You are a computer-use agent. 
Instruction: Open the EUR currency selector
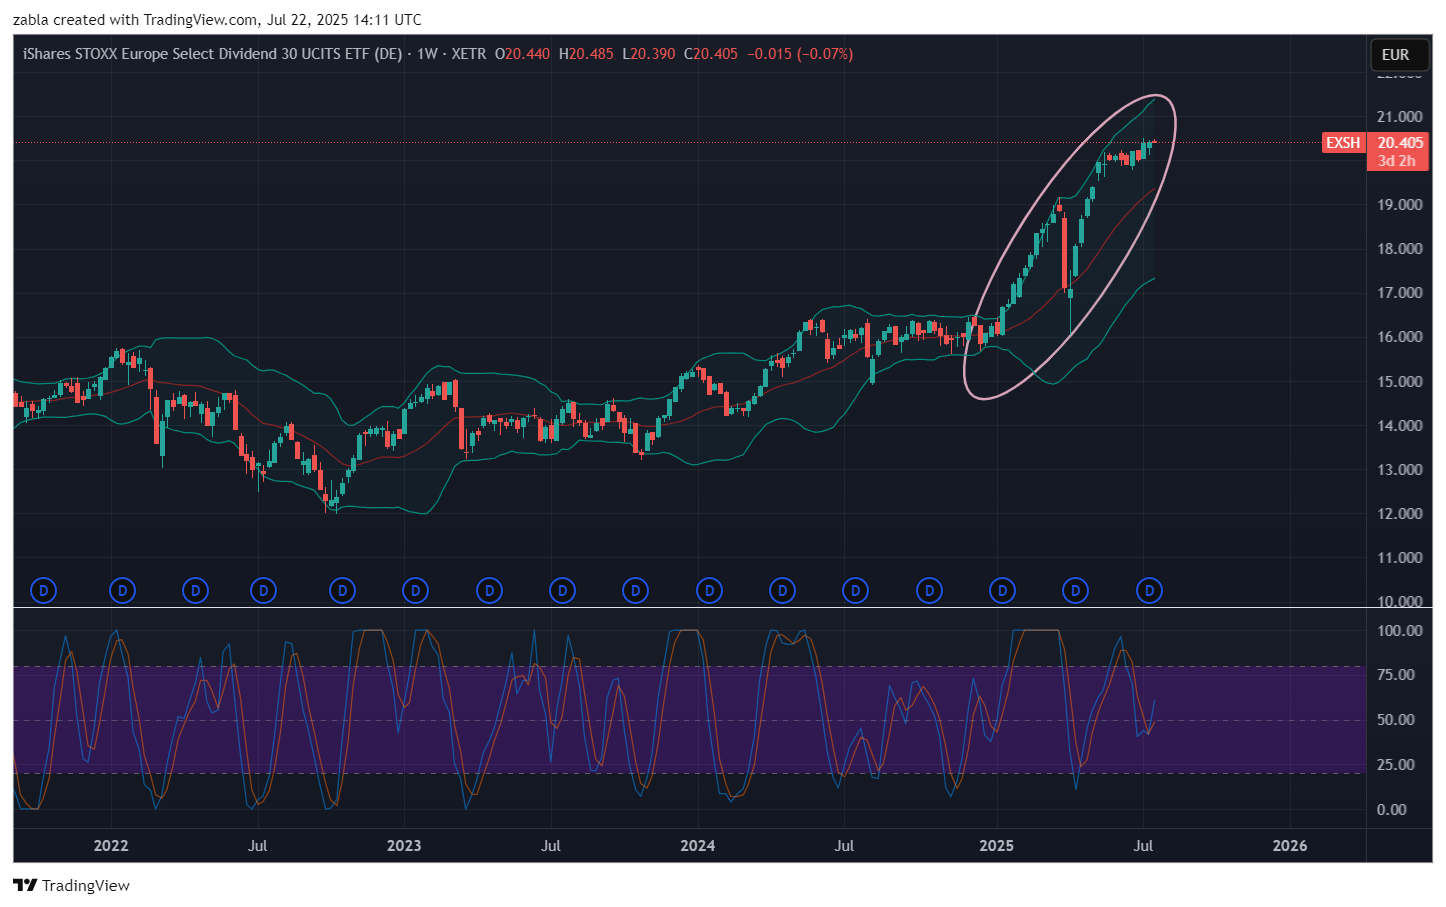[1395, 55]
